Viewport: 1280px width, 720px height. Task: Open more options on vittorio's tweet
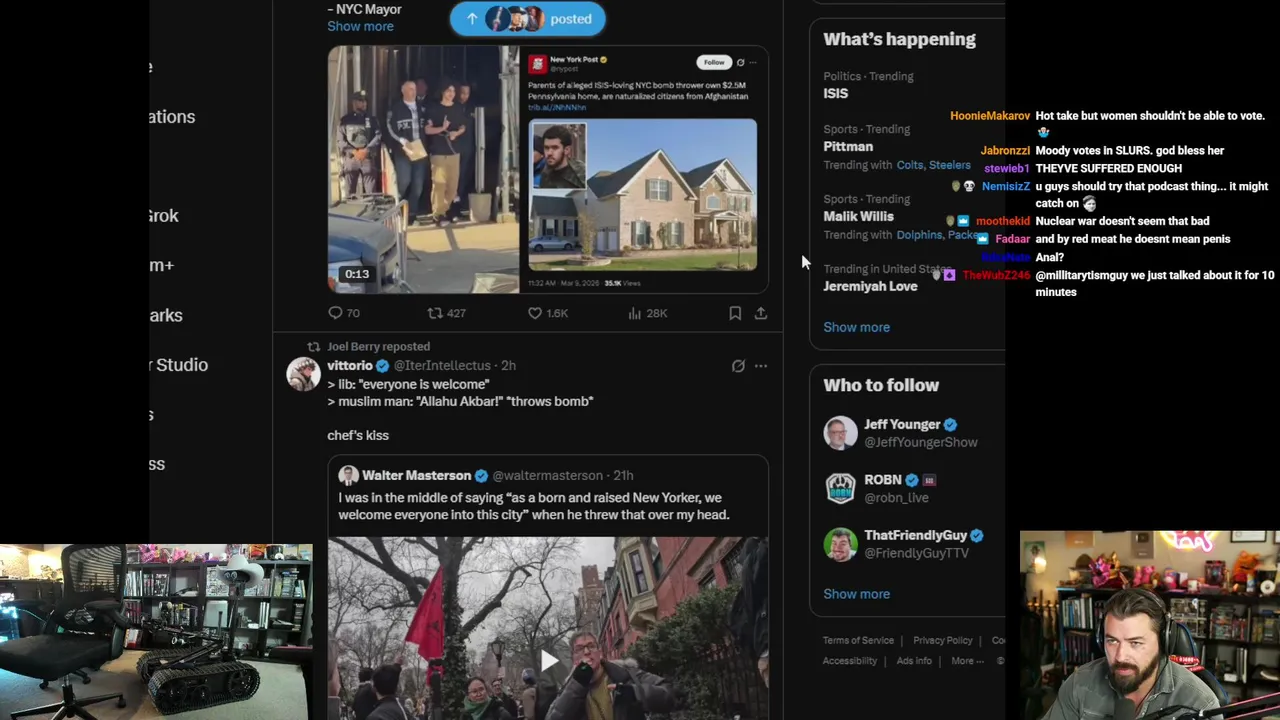pos(761,366)
